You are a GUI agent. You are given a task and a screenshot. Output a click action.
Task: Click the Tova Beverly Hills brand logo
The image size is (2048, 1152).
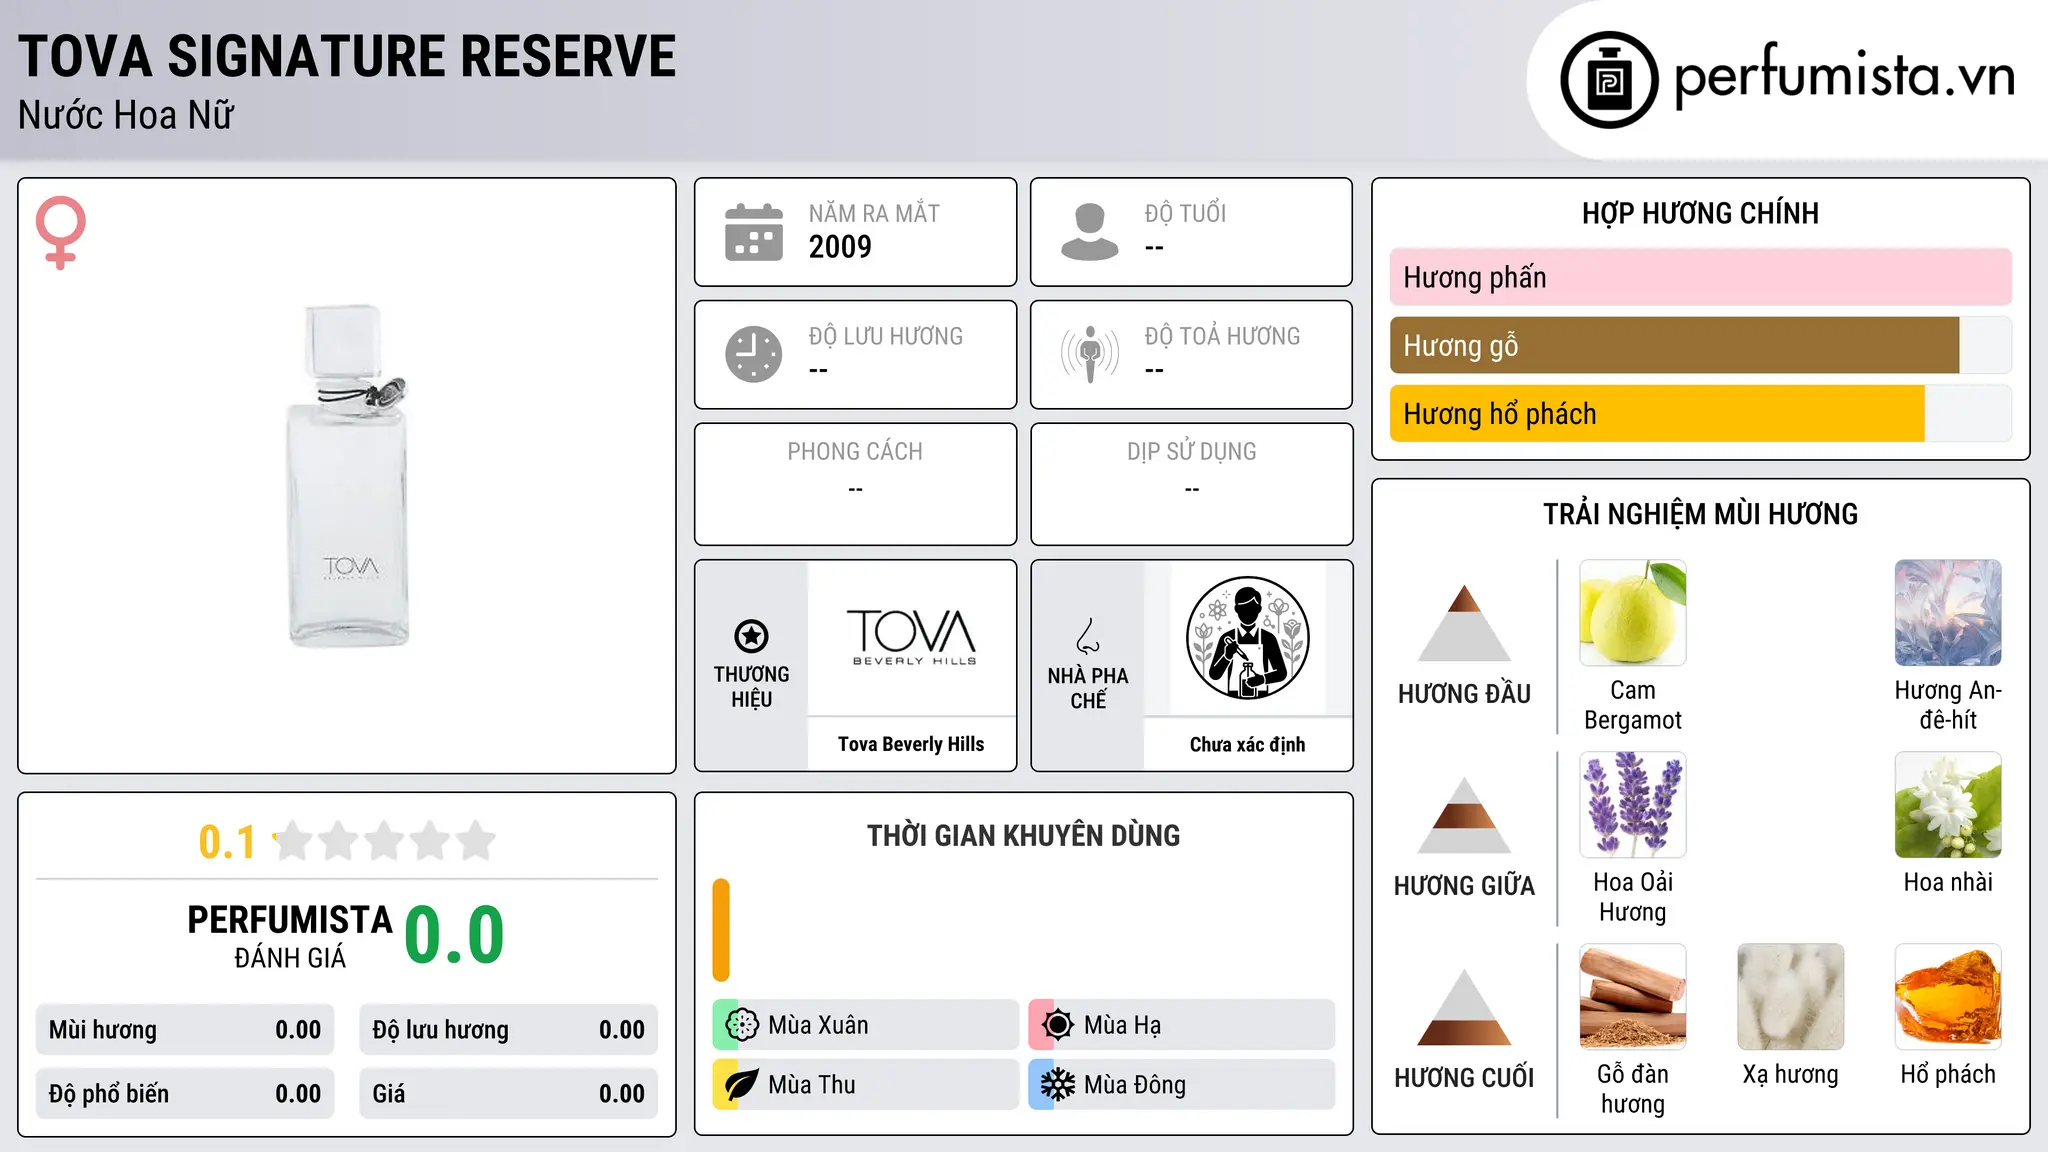pyautogui.click(x=911, y=638)
